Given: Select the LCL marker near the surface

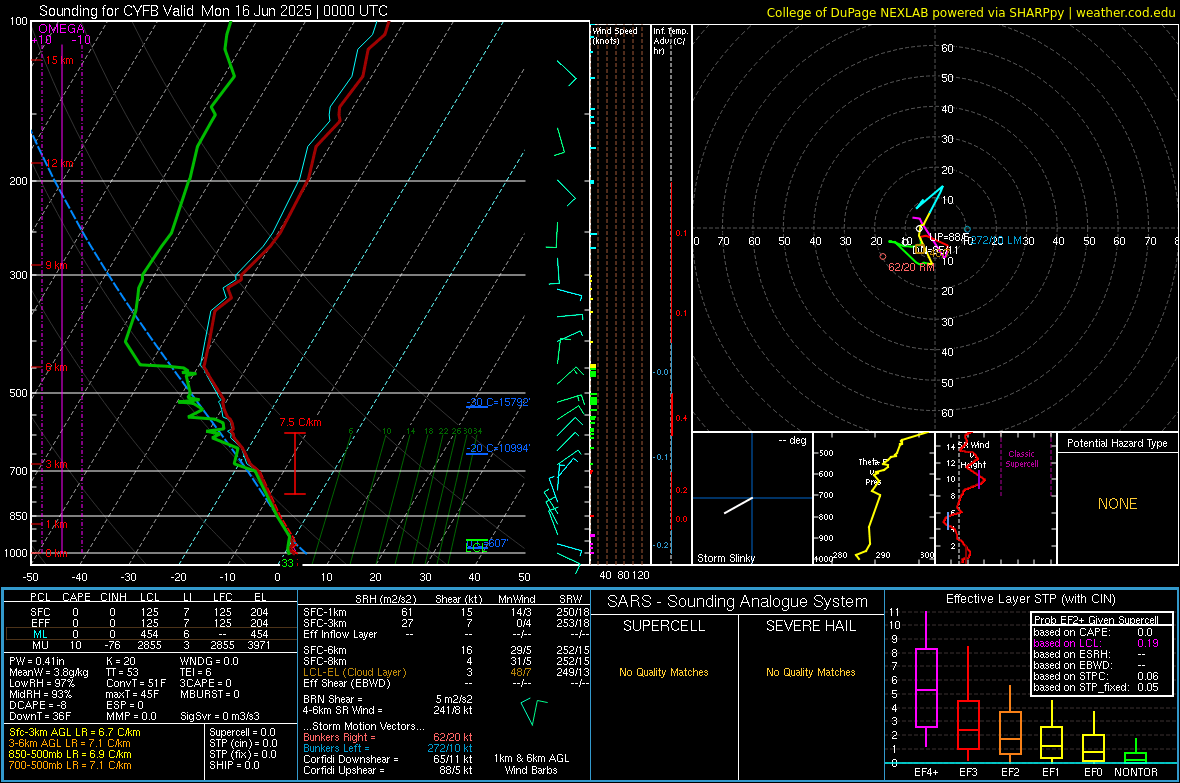Looking at the screenshot, I should [476, 547].
